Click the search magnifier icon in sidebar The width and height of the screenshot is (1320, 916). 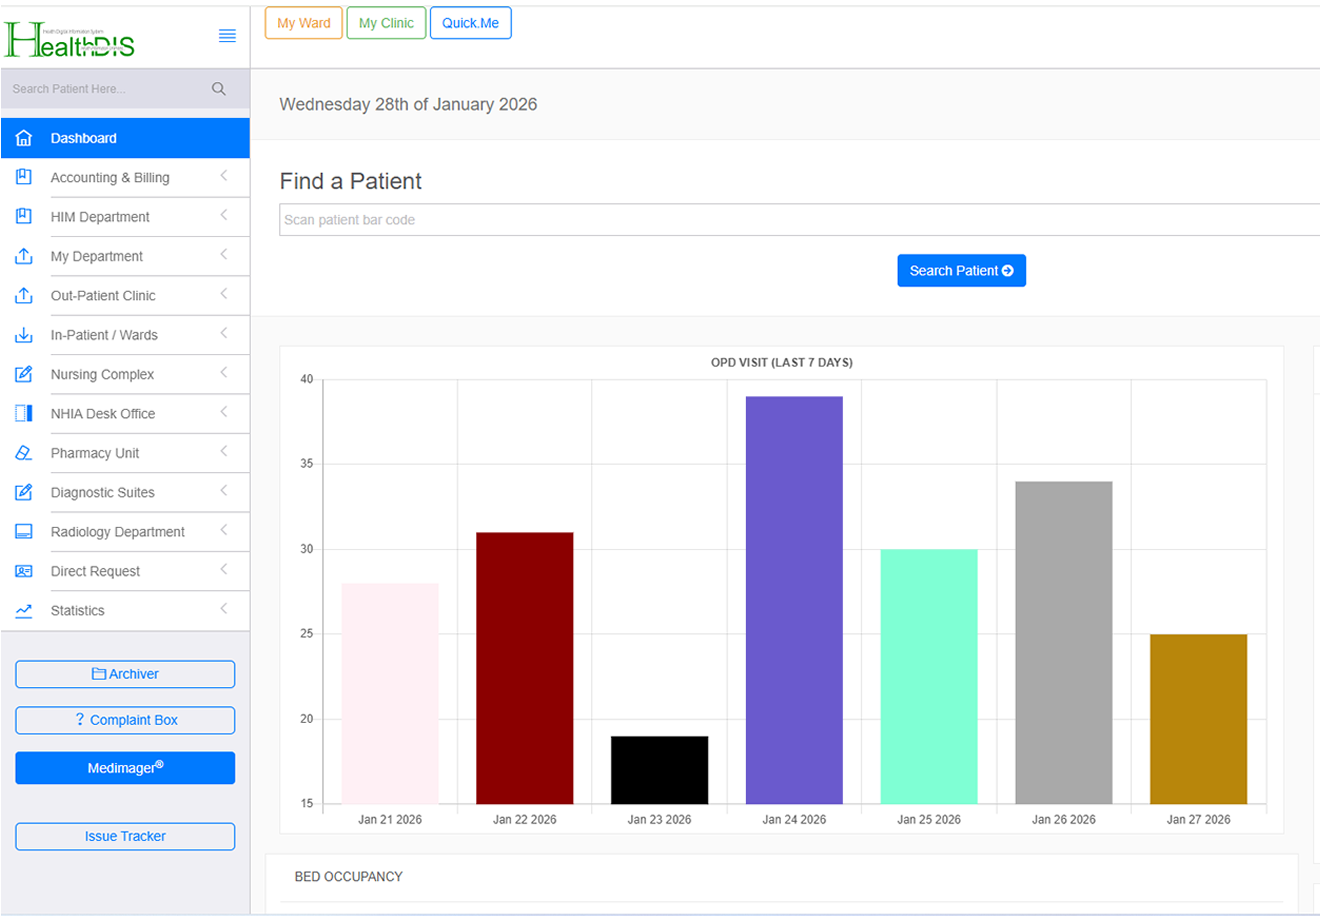click(x=219, y=89)
